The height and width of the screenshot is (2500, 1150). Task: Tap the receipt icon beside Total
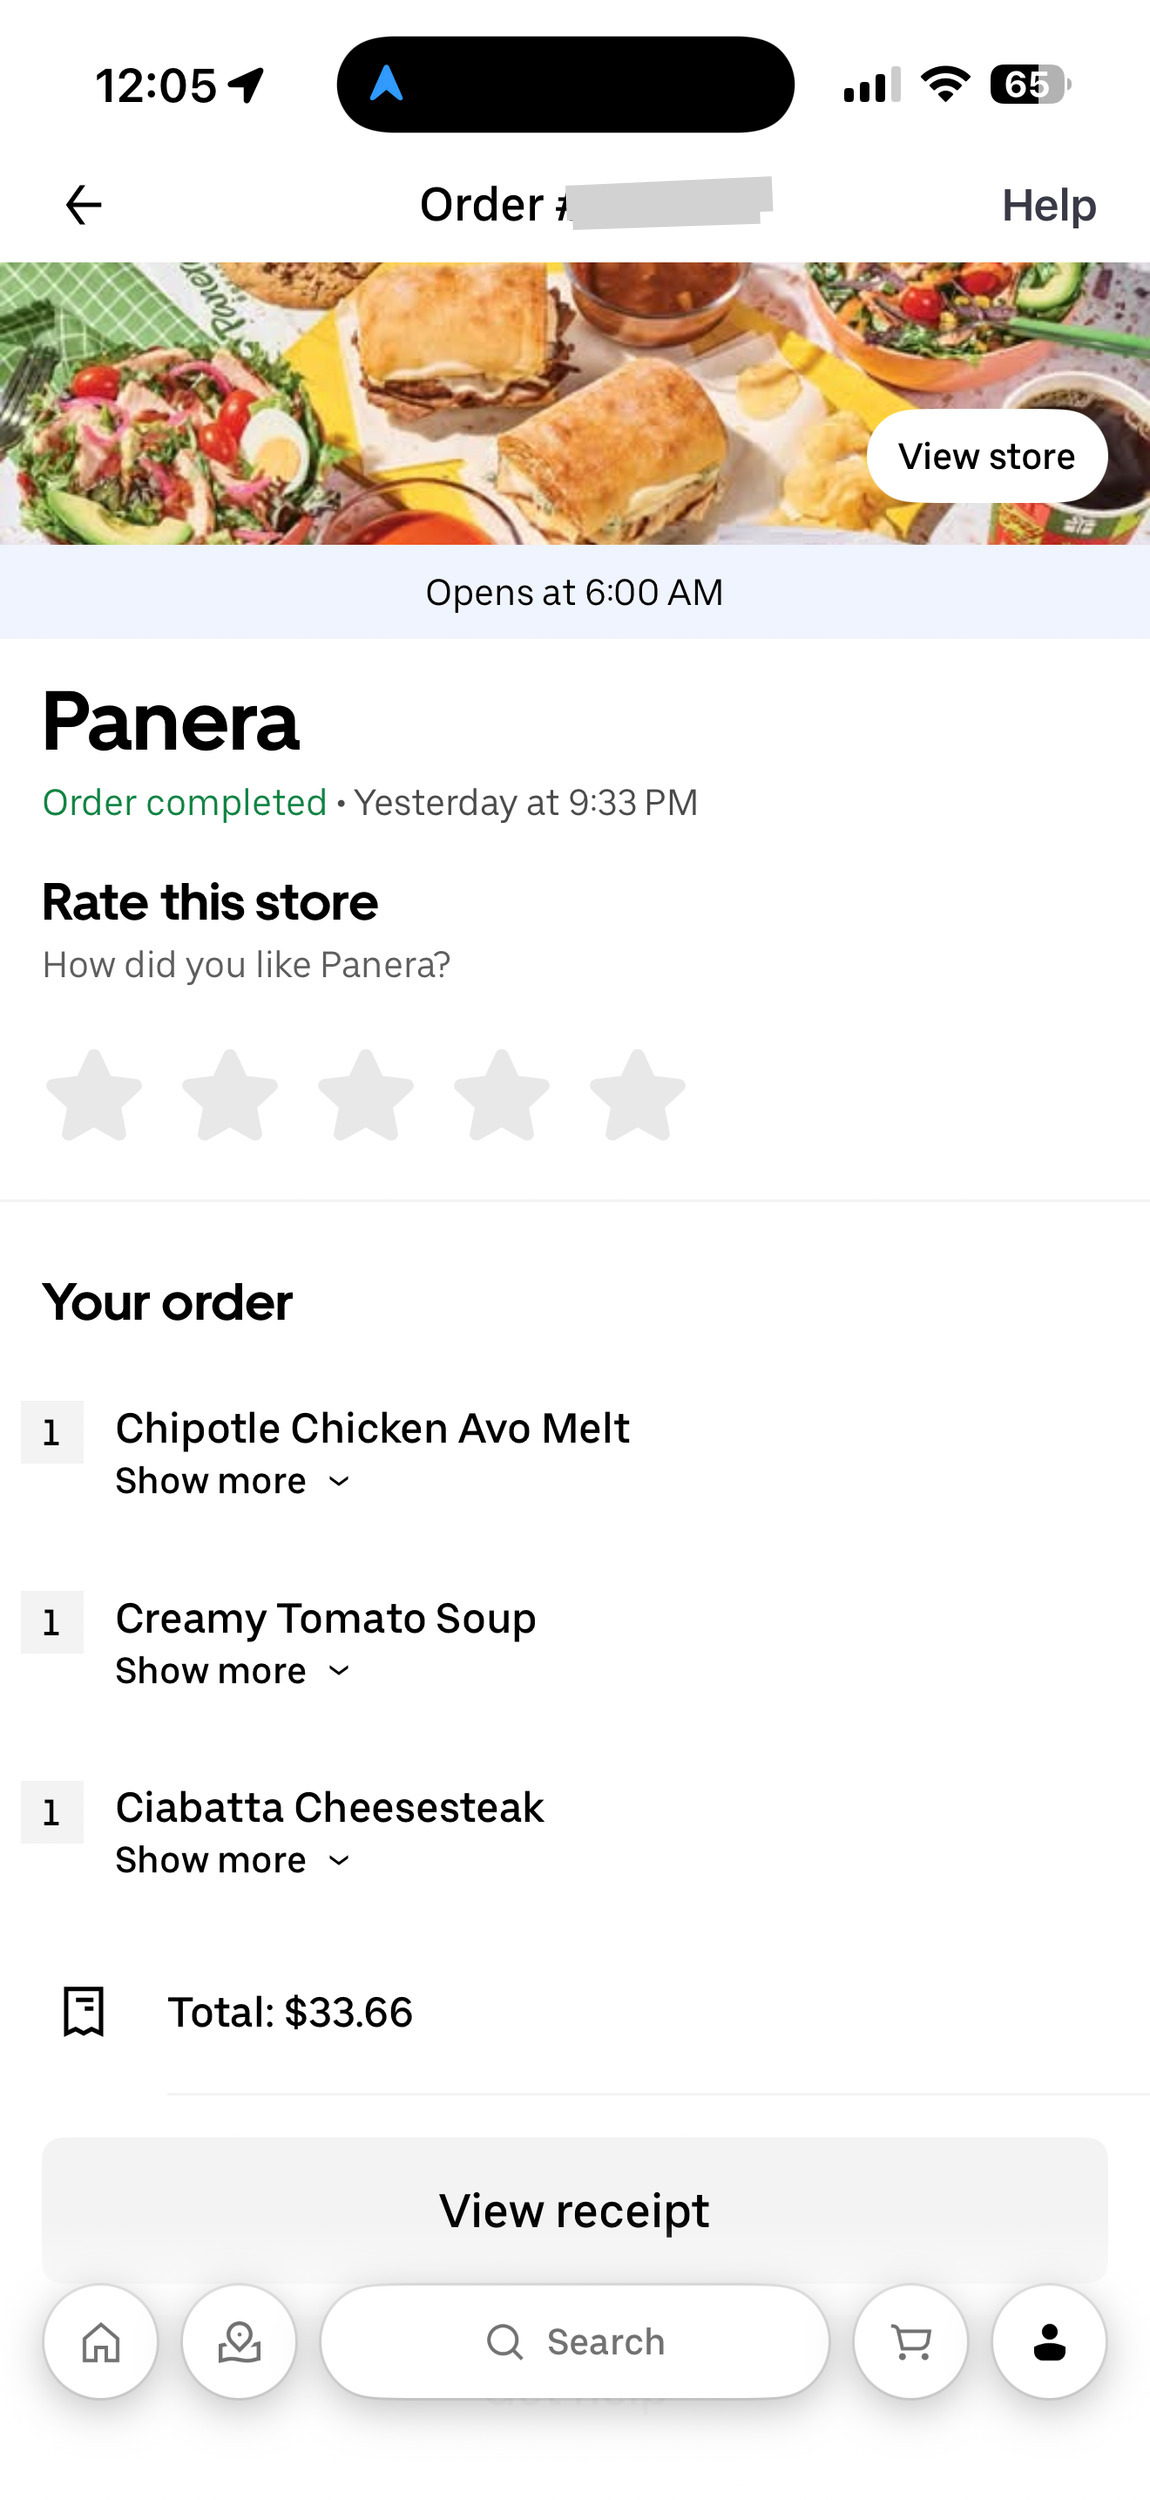point(84,2011)
